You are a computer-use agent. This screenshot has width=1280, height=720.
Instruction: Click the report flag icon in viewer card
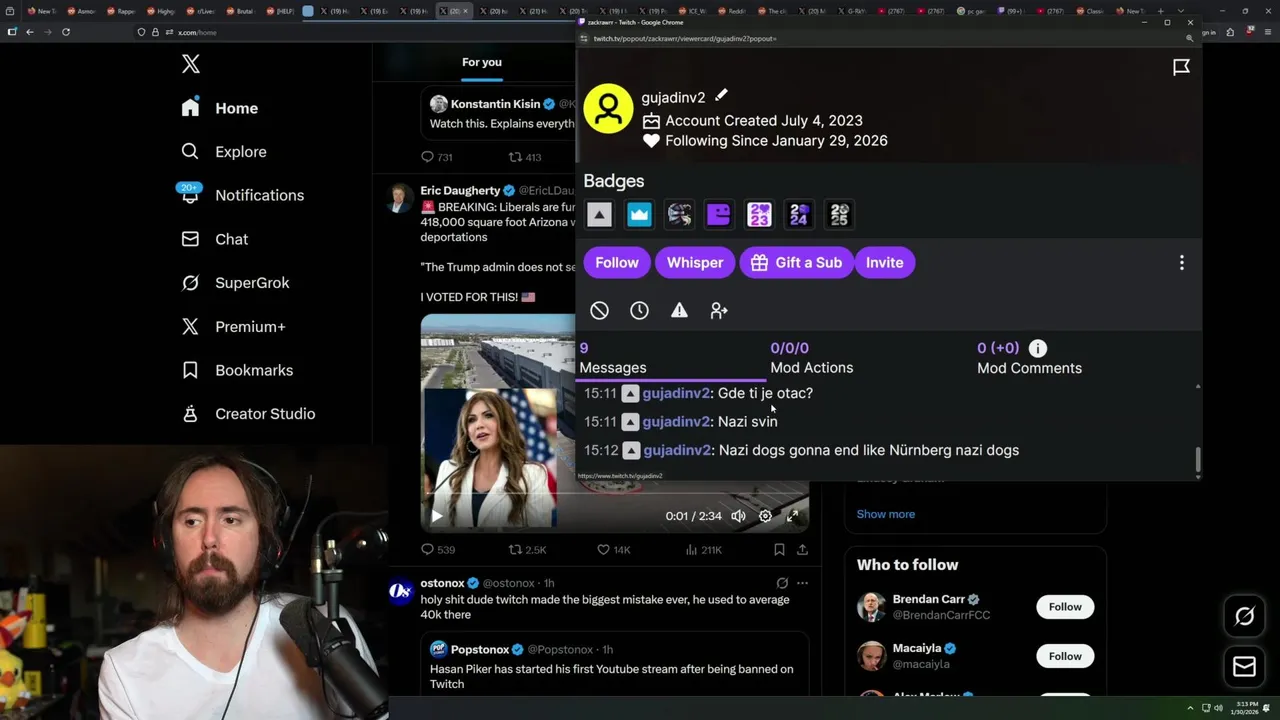pyautogui.click(x=1181, y=67)
